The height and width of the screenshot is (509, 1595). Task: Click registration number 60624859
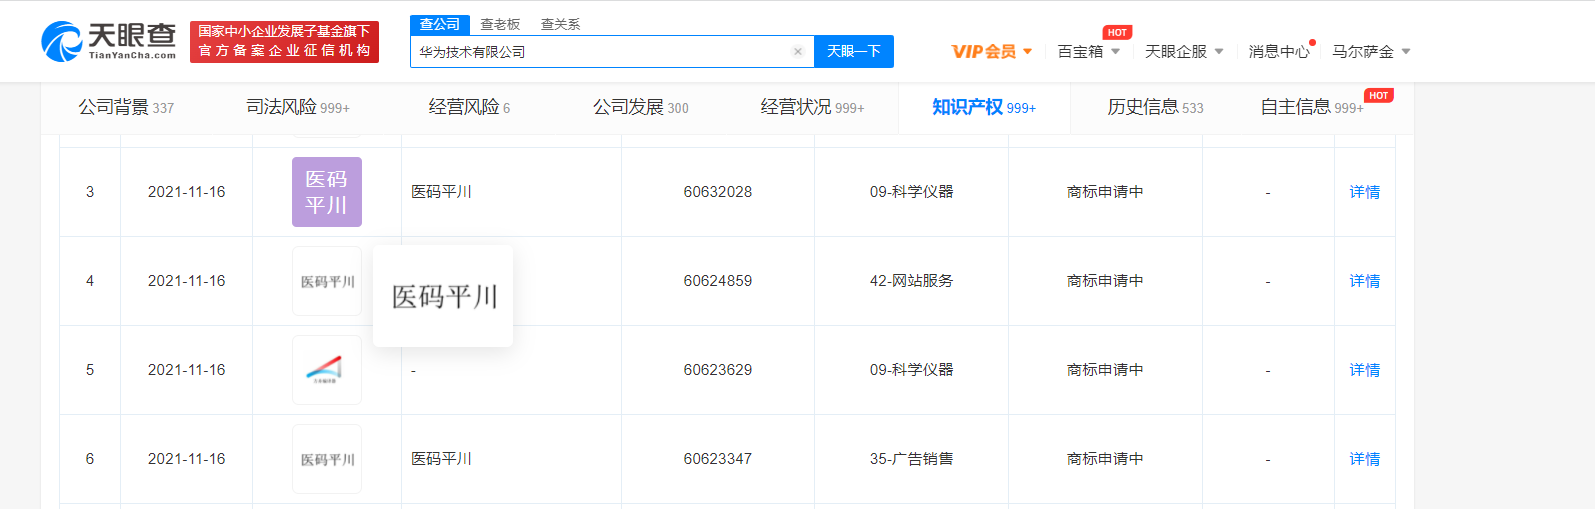click(x=718, y=281)
